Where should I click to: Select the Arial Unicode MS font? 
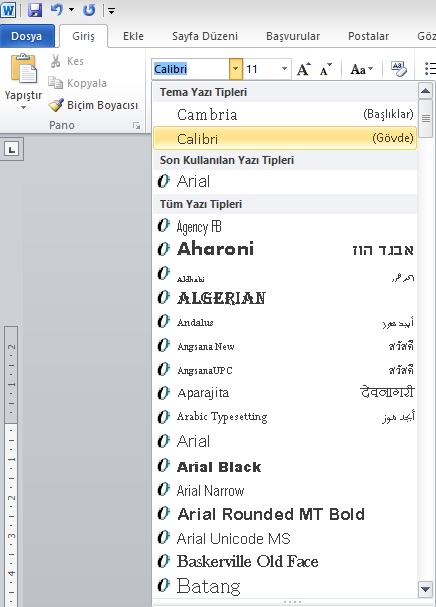pos(285,538)
